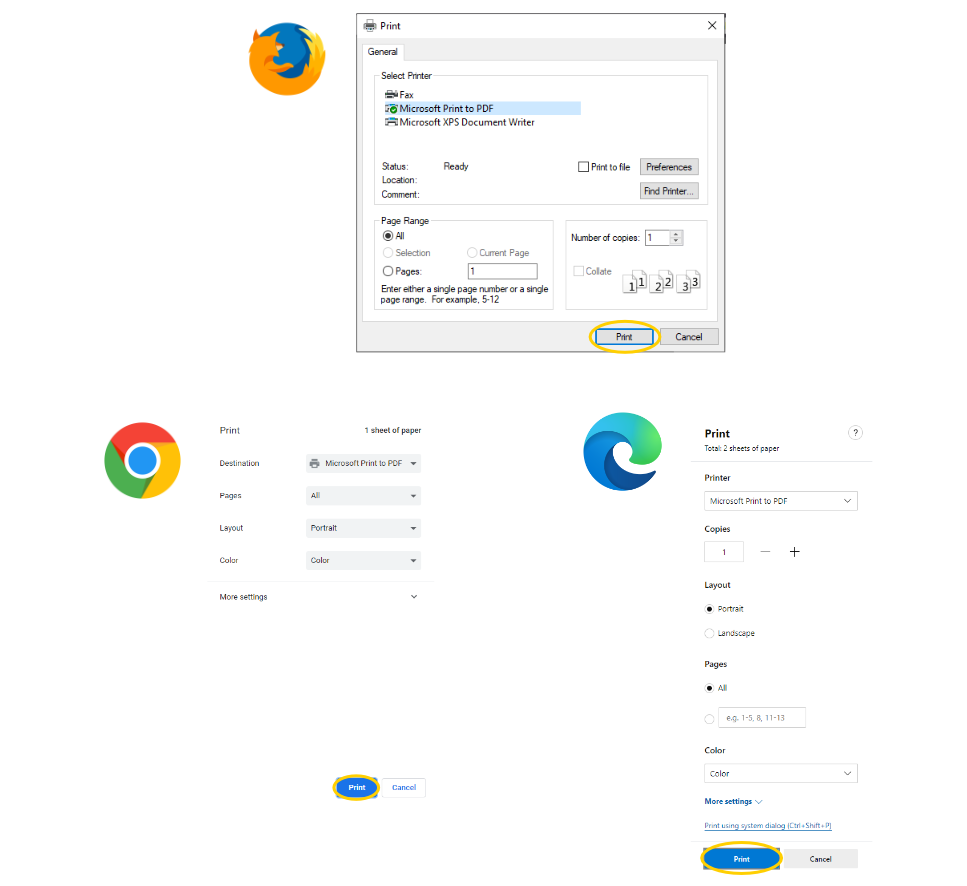Open the Chrome Pages dropdown
The width and height of the screenshot is (967, 886).
coord(363,496)
